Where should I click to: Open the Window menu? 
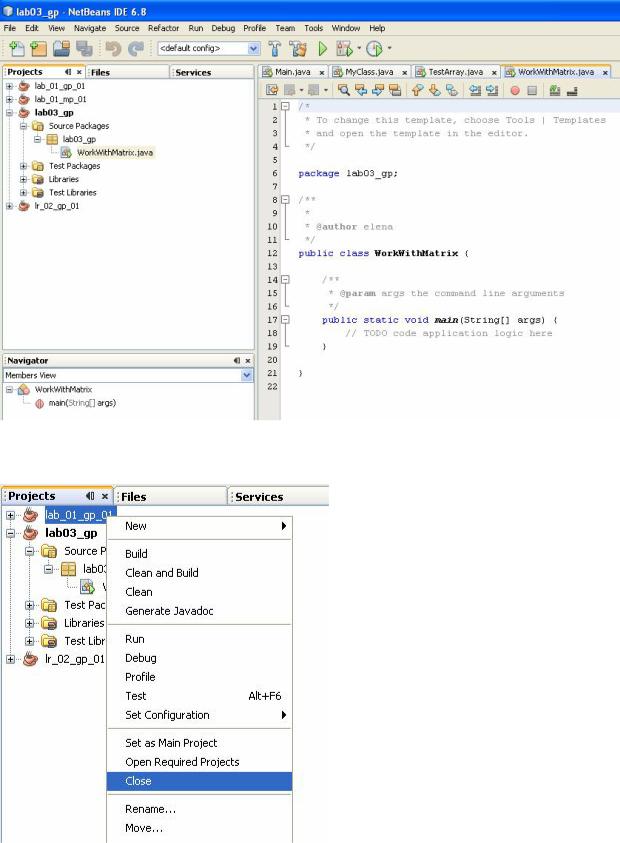point(346,28)
